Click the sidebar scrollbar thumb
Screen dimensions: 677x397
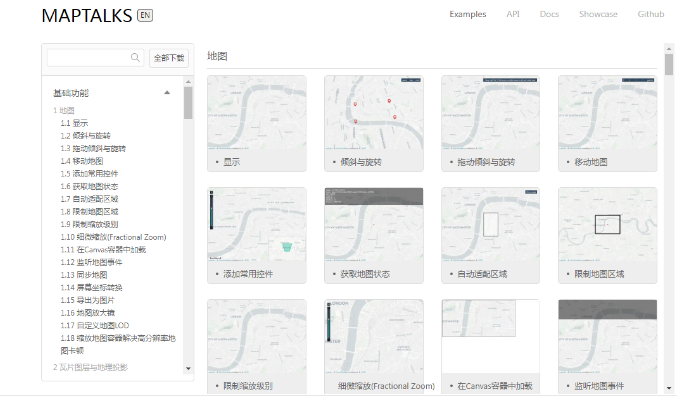(x=188, y=103)
